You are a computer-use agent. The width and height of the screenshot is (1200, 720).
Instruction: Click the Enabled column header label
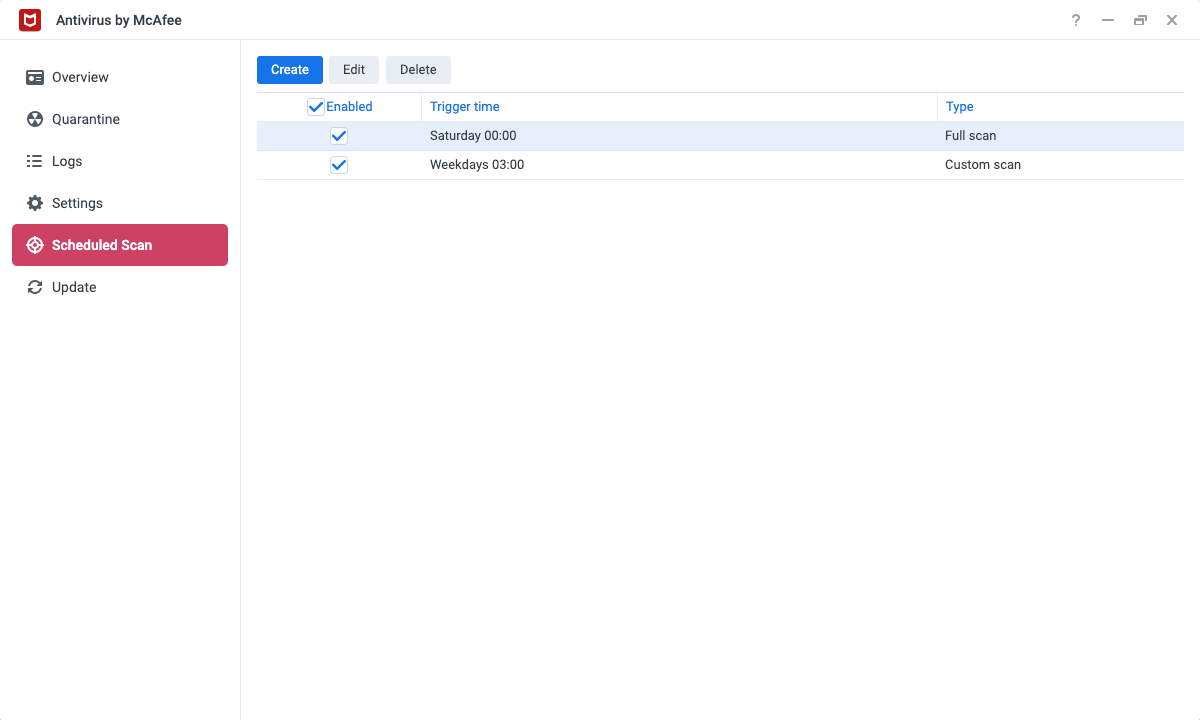(349, 107)
